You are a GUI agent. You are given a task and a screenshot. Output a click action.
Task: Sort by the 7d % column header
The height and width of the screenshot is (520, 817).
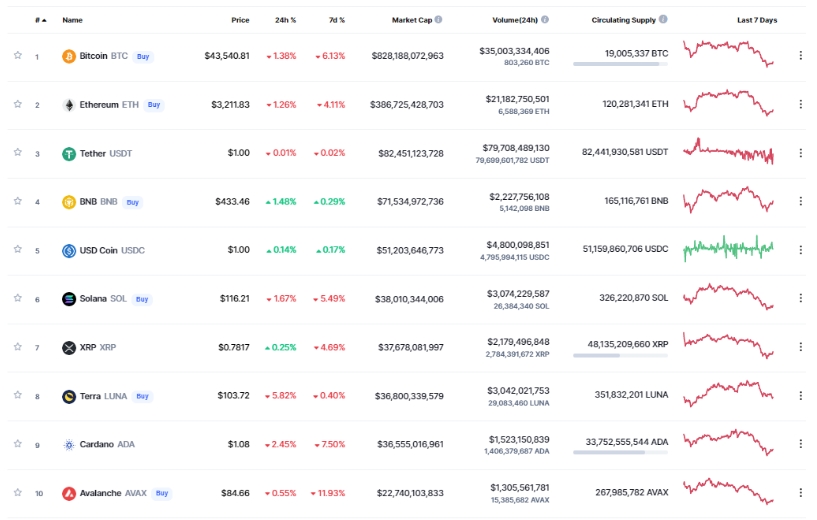[337, 20]
